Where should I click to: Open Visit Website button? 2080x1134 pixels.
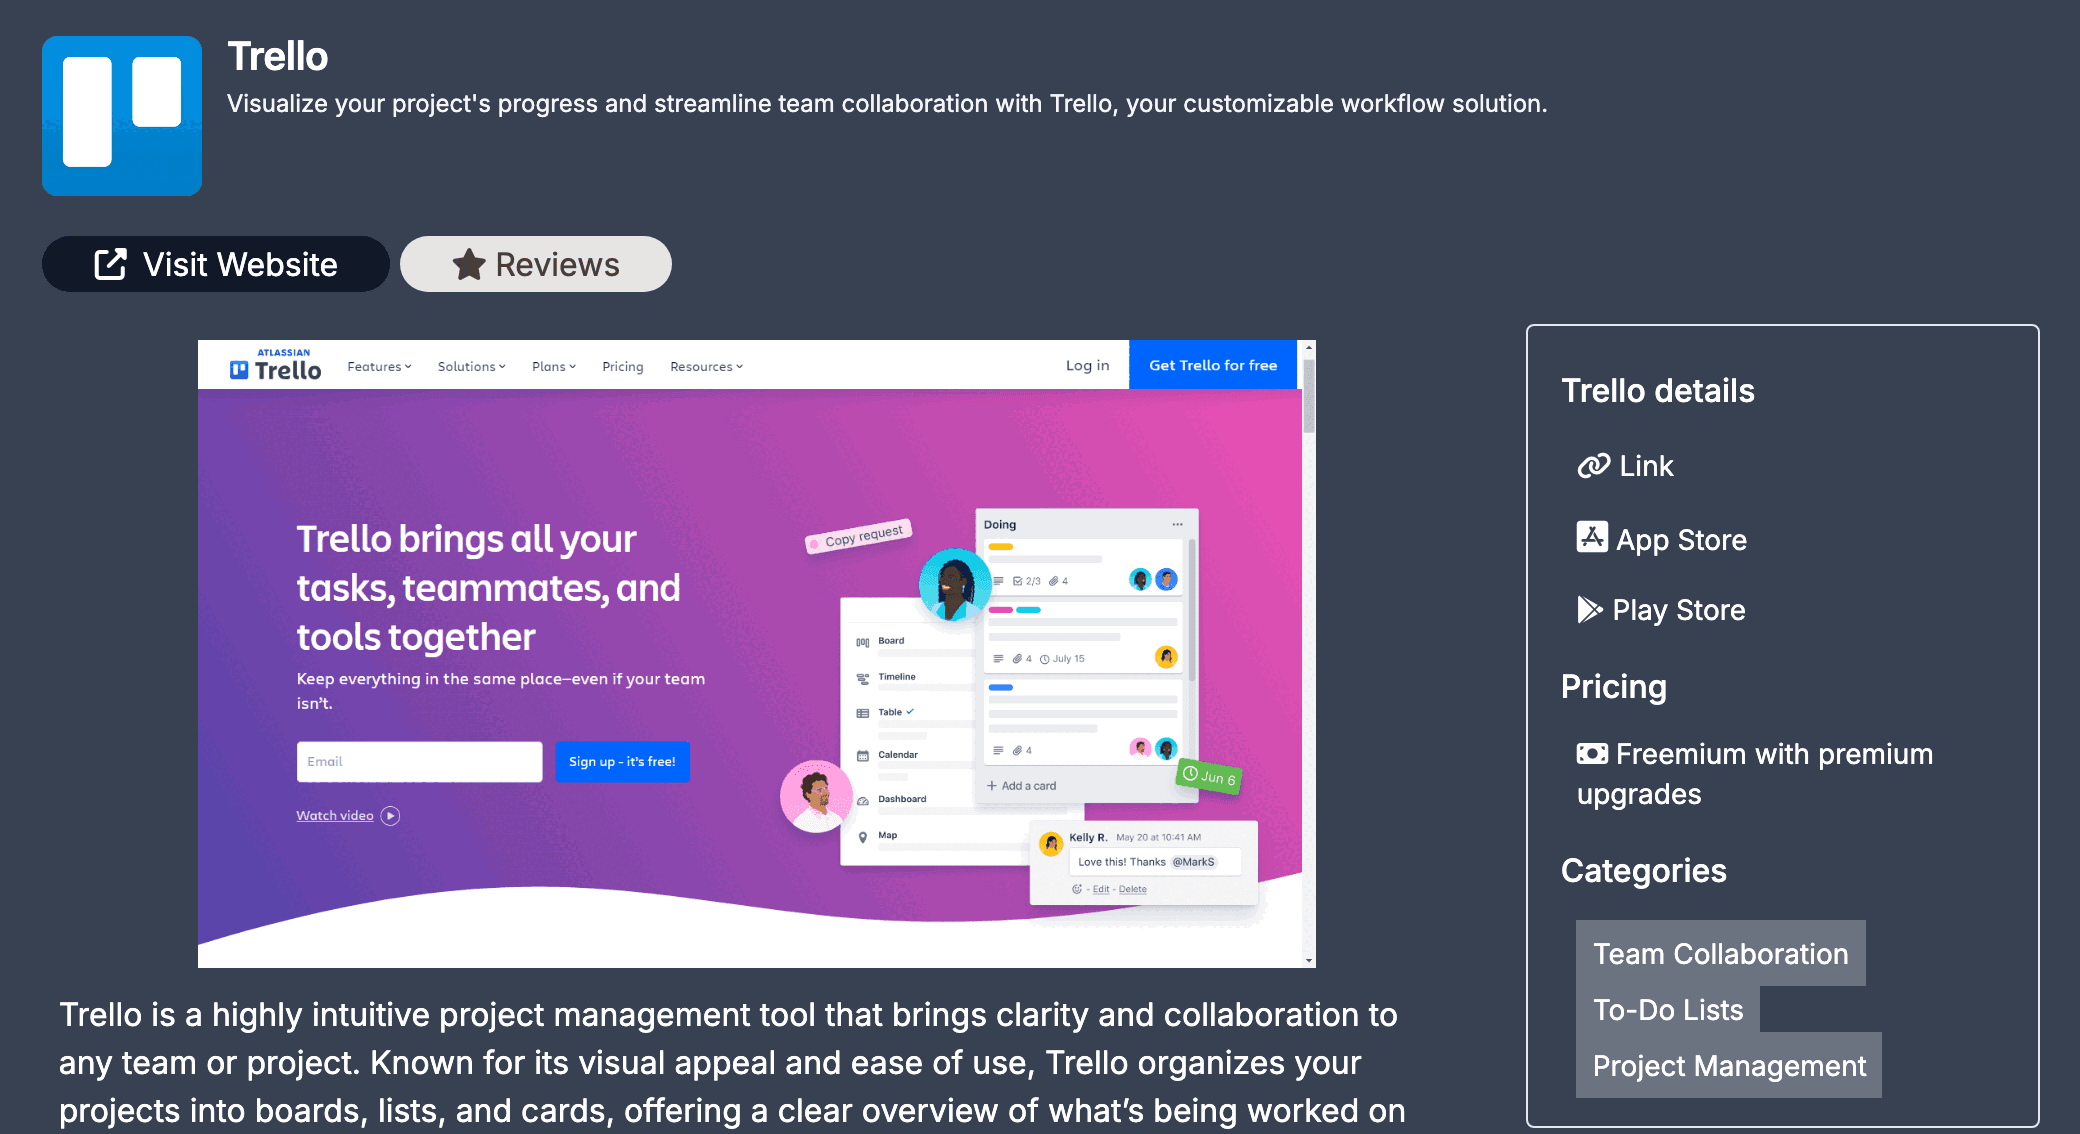(x=215, y=264)
